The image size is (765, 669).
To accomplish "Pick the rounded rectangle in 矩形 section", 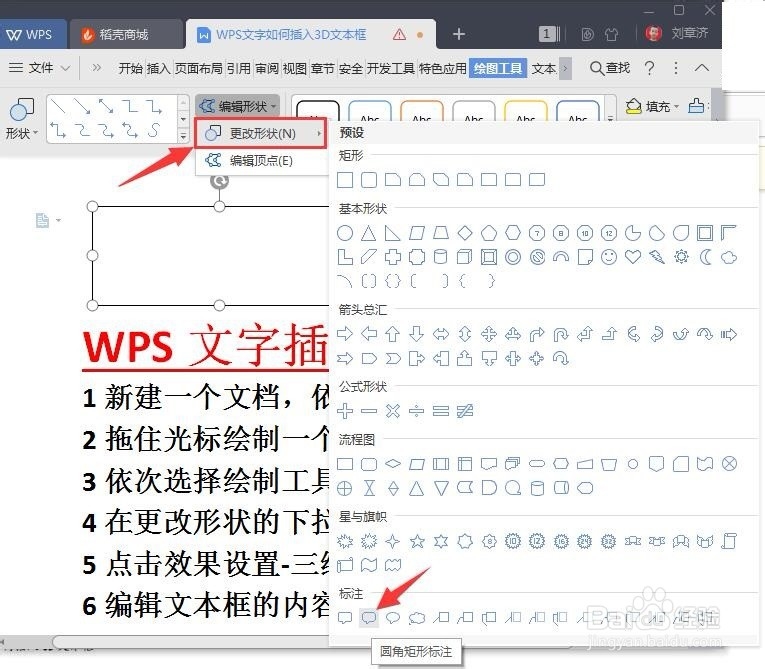I will tap(369, 180).
